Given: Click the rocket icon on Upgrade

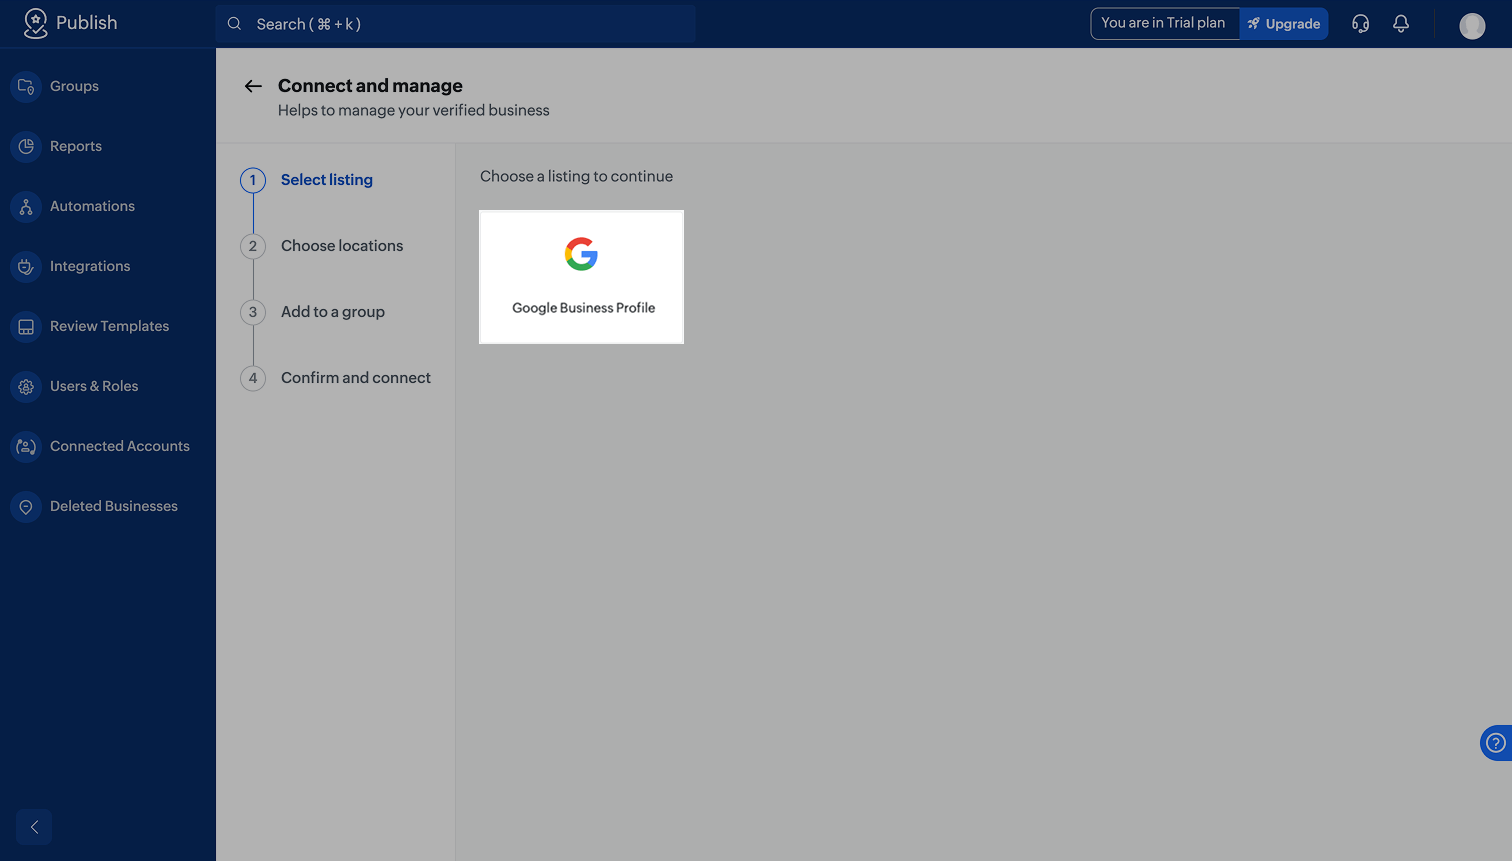Looking at the screenshot, I should [1254, 24].
